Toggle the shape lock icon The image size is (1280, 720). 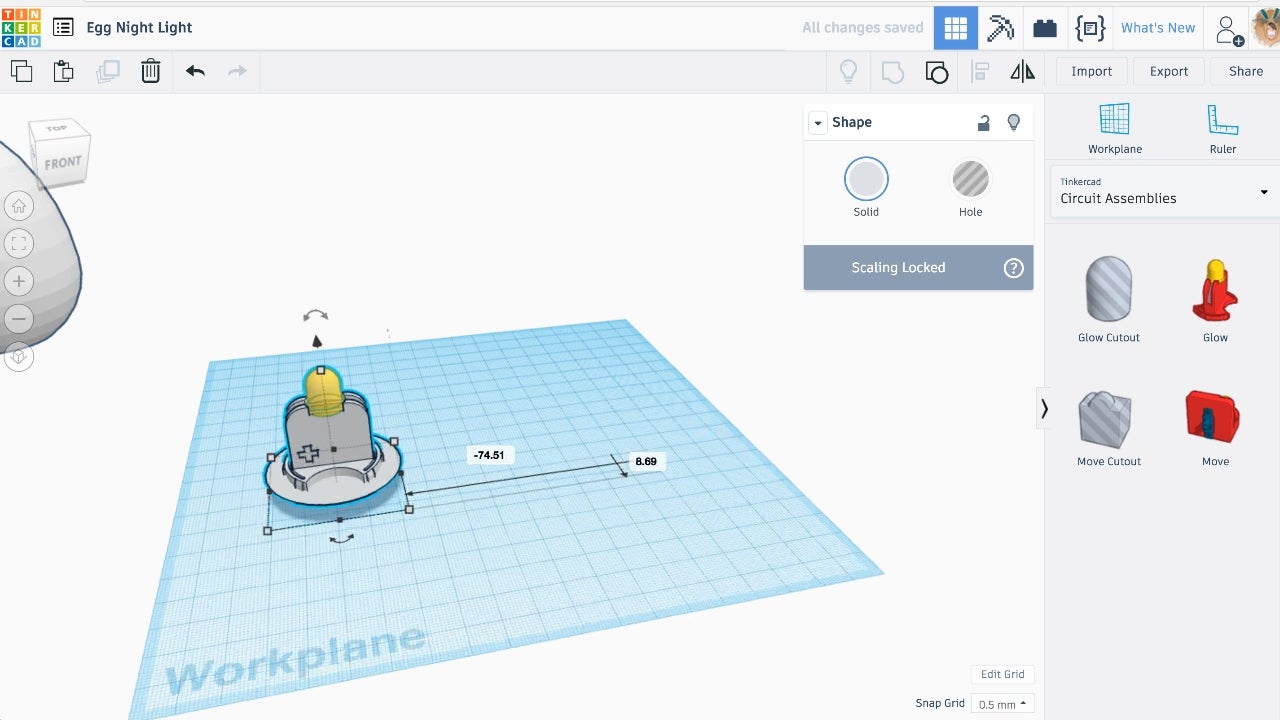pyautogui.click(x=983, y=122)
